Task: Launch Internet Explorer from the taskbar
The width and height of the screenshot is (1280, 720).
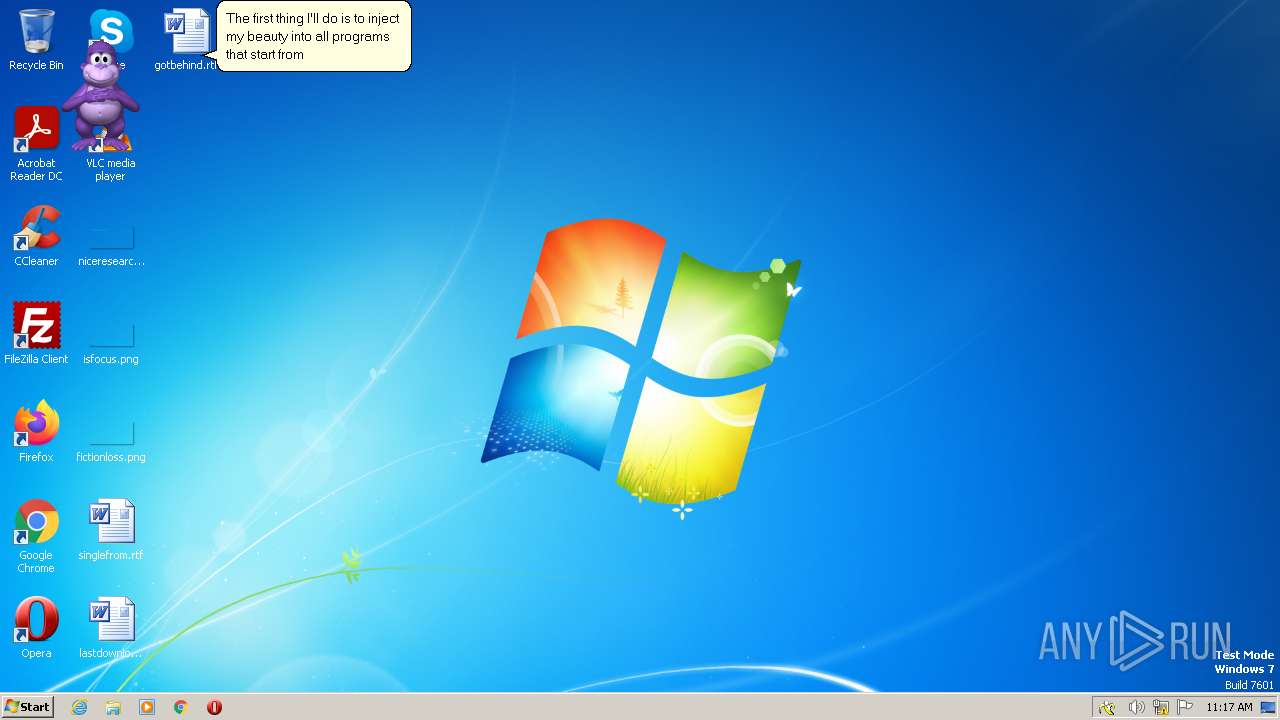Action: [x=80, y=707]
